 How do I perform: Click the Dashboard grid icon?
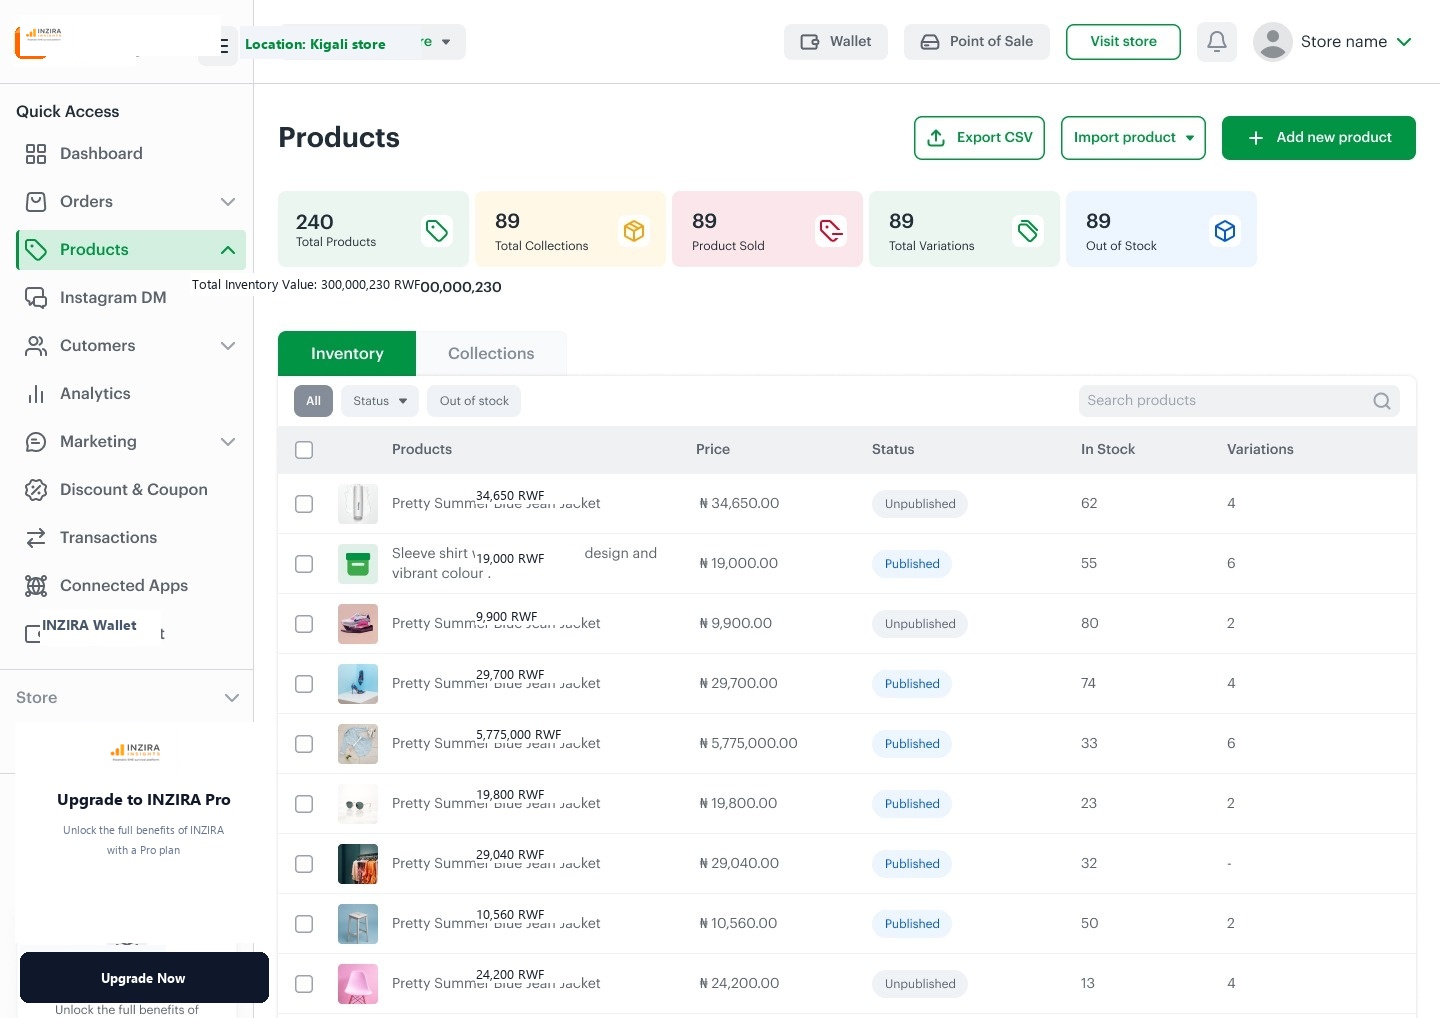pyautogui.click(x=36, y=154)
